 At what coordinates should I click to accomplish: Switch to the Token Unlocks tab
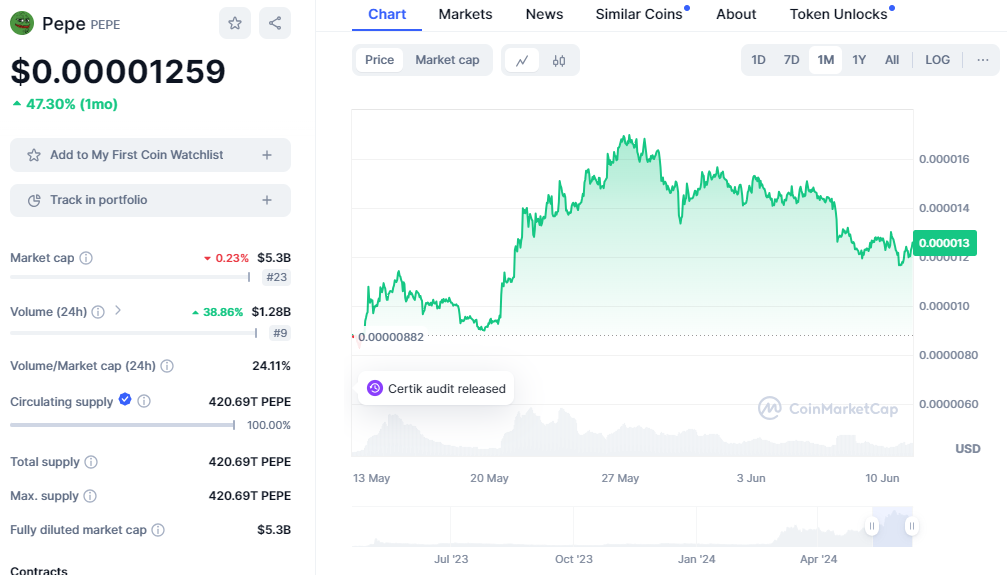pyautogui.click(x=838, y=14)
